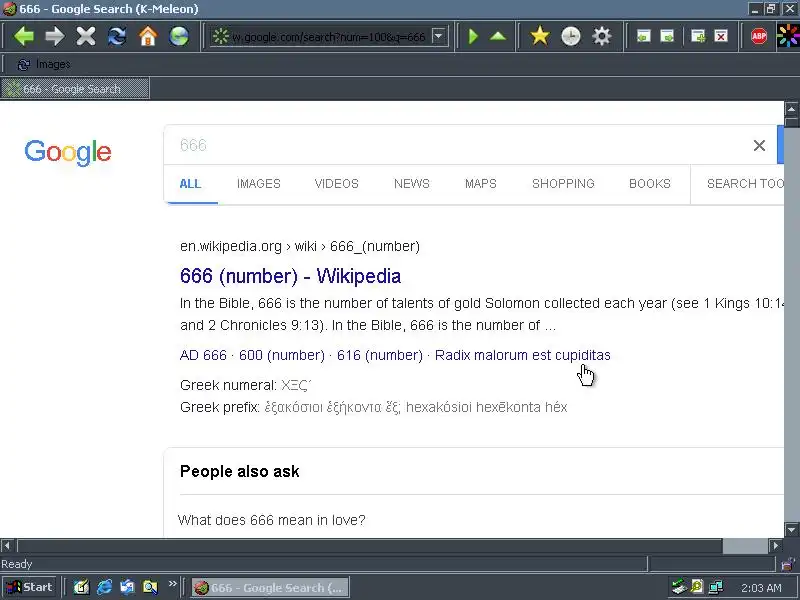Open the 616 (number) sitelink

[x=380, y=355]
